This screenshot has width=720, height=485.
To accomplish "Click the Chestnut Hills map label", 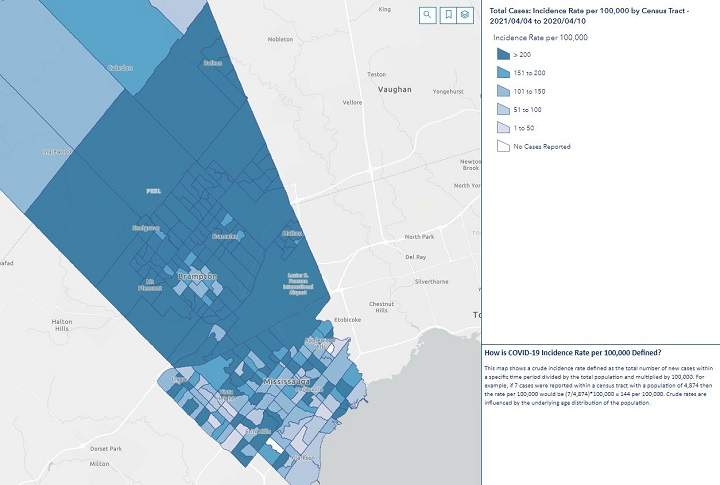I will [381, 307].
